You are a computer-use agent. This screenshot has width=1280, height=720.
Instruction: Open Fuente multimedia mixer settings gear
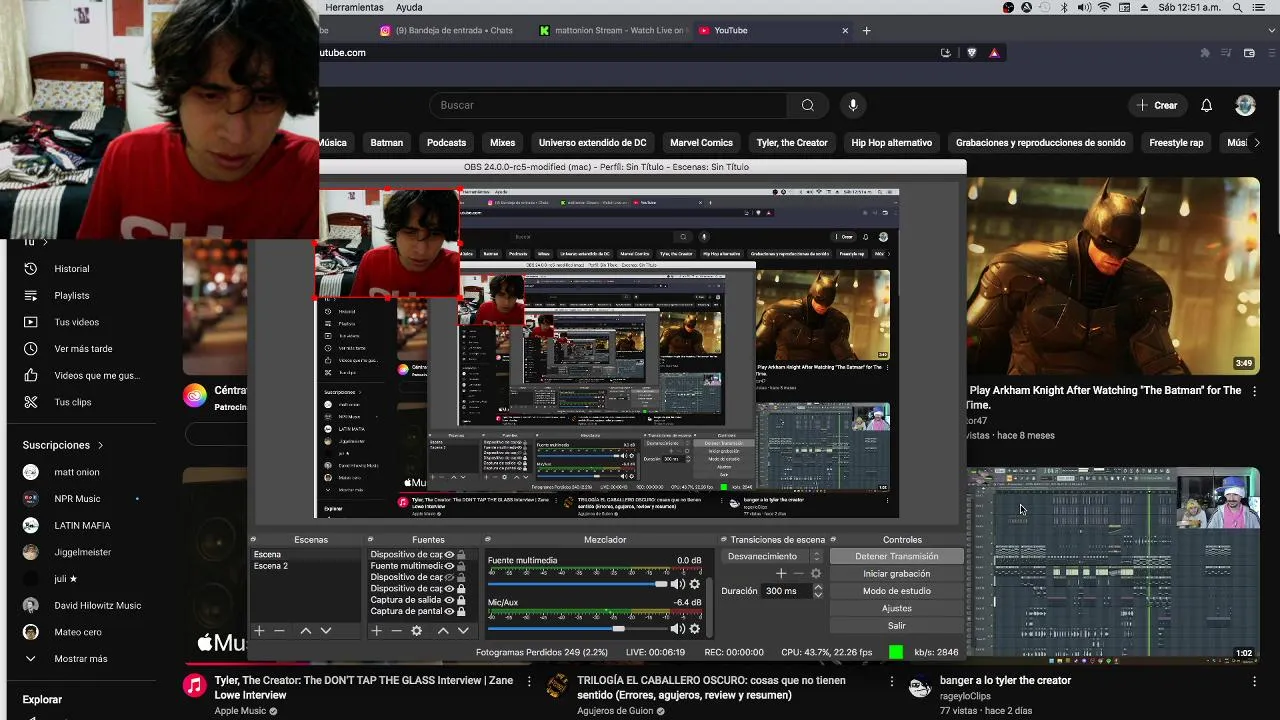click(695, 584)
